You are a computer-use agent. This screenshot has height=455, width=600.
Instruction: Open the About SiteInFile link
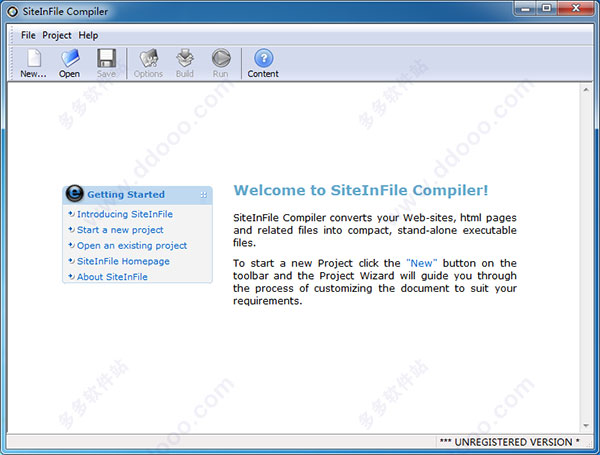click(112, 277)
